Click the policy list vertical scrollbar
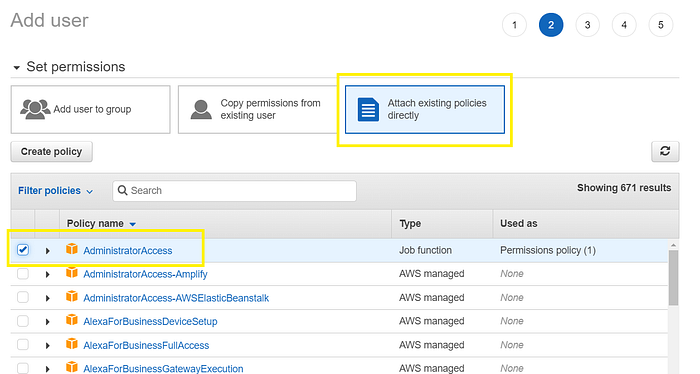 click(673, 278)
